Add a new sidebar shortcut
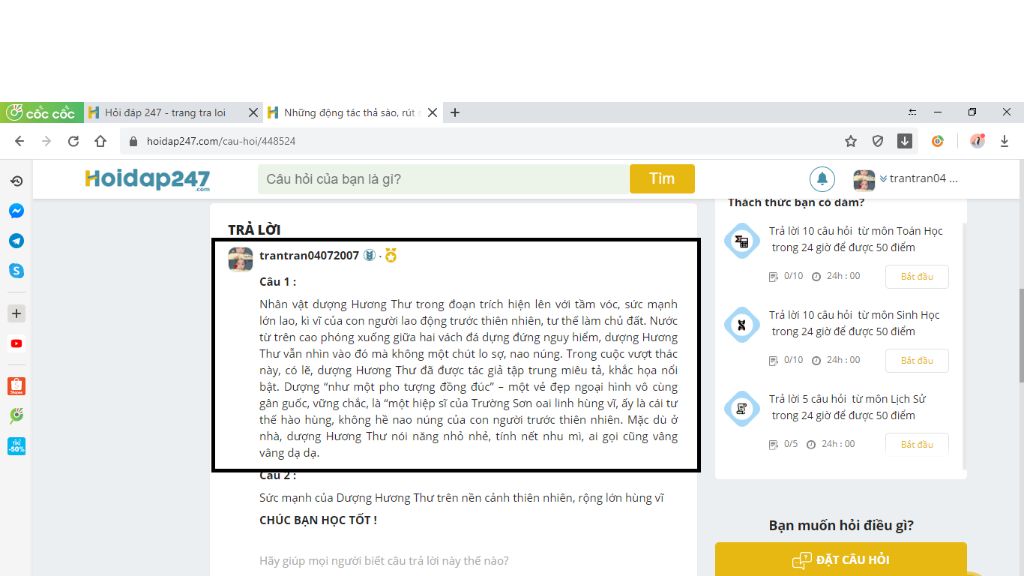 16,313
